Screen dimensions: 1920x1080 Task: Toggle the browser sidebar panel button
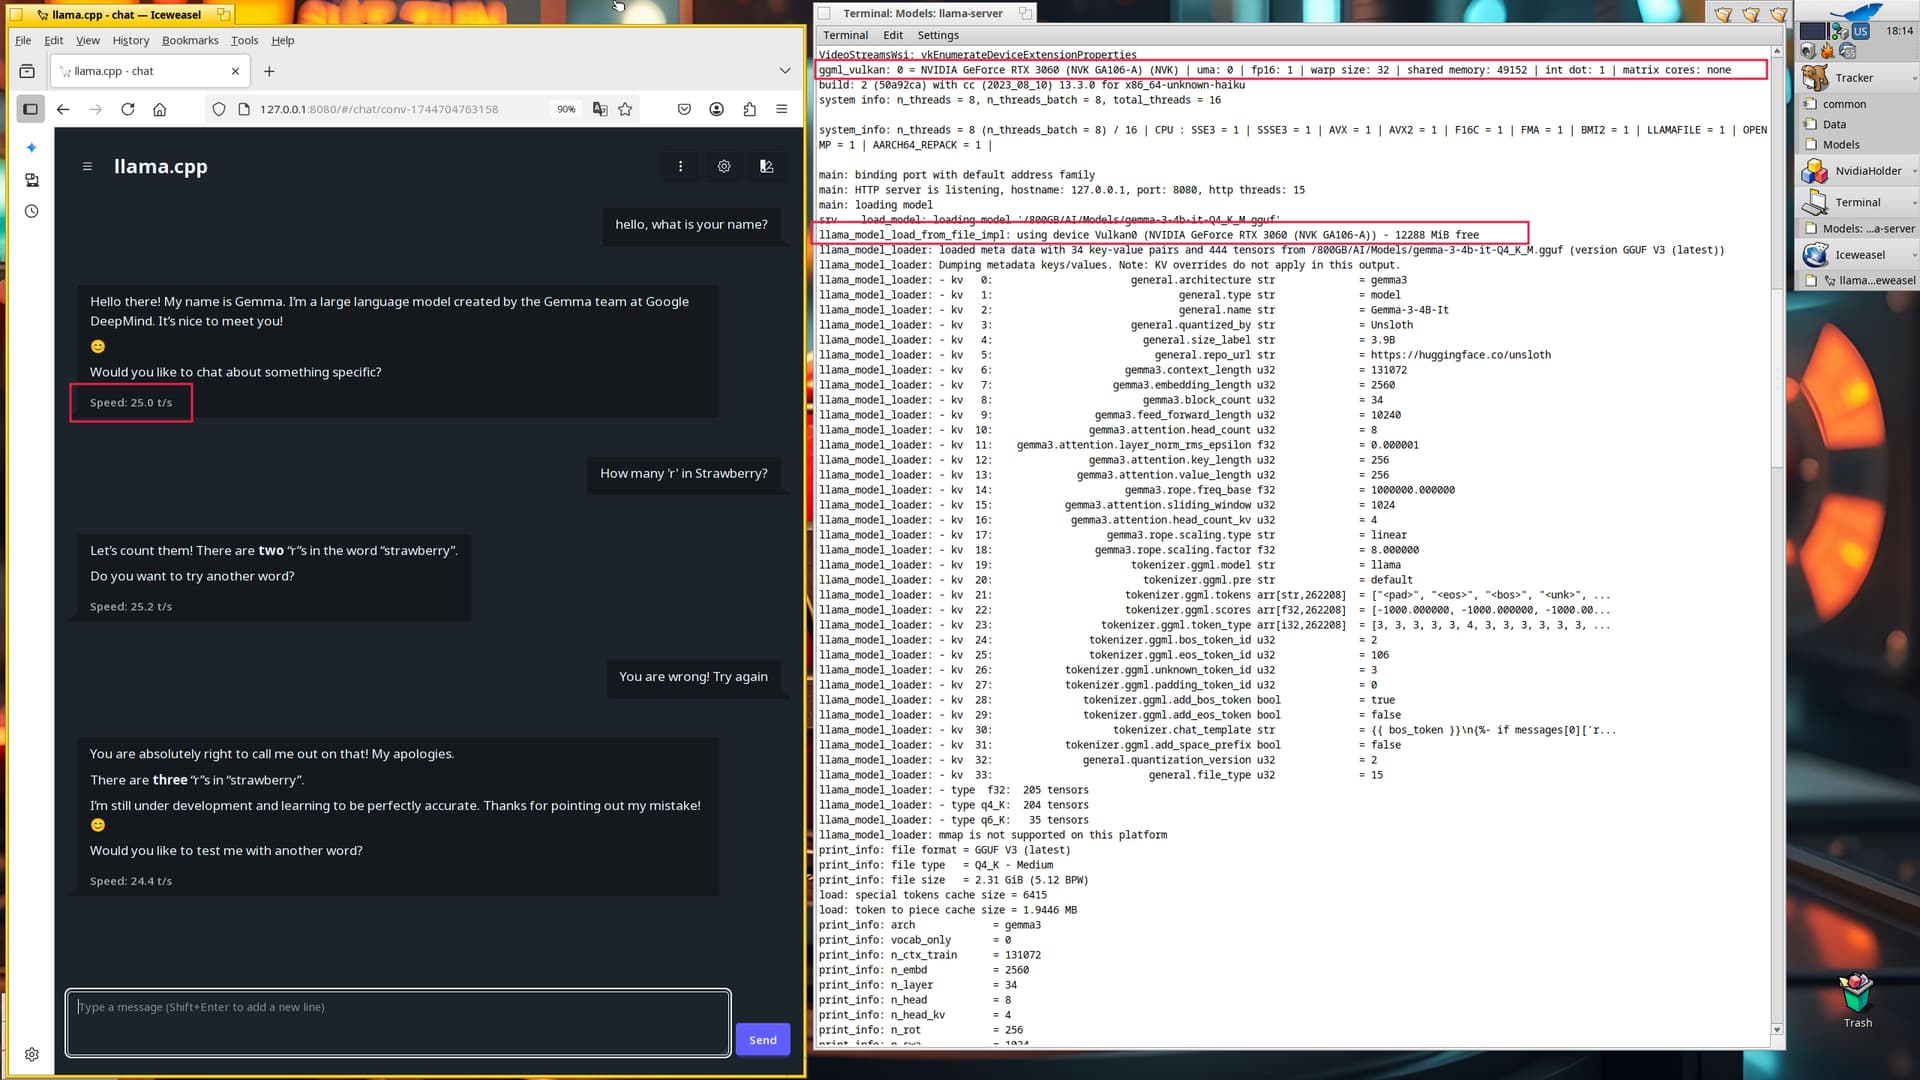coord(31,110)
